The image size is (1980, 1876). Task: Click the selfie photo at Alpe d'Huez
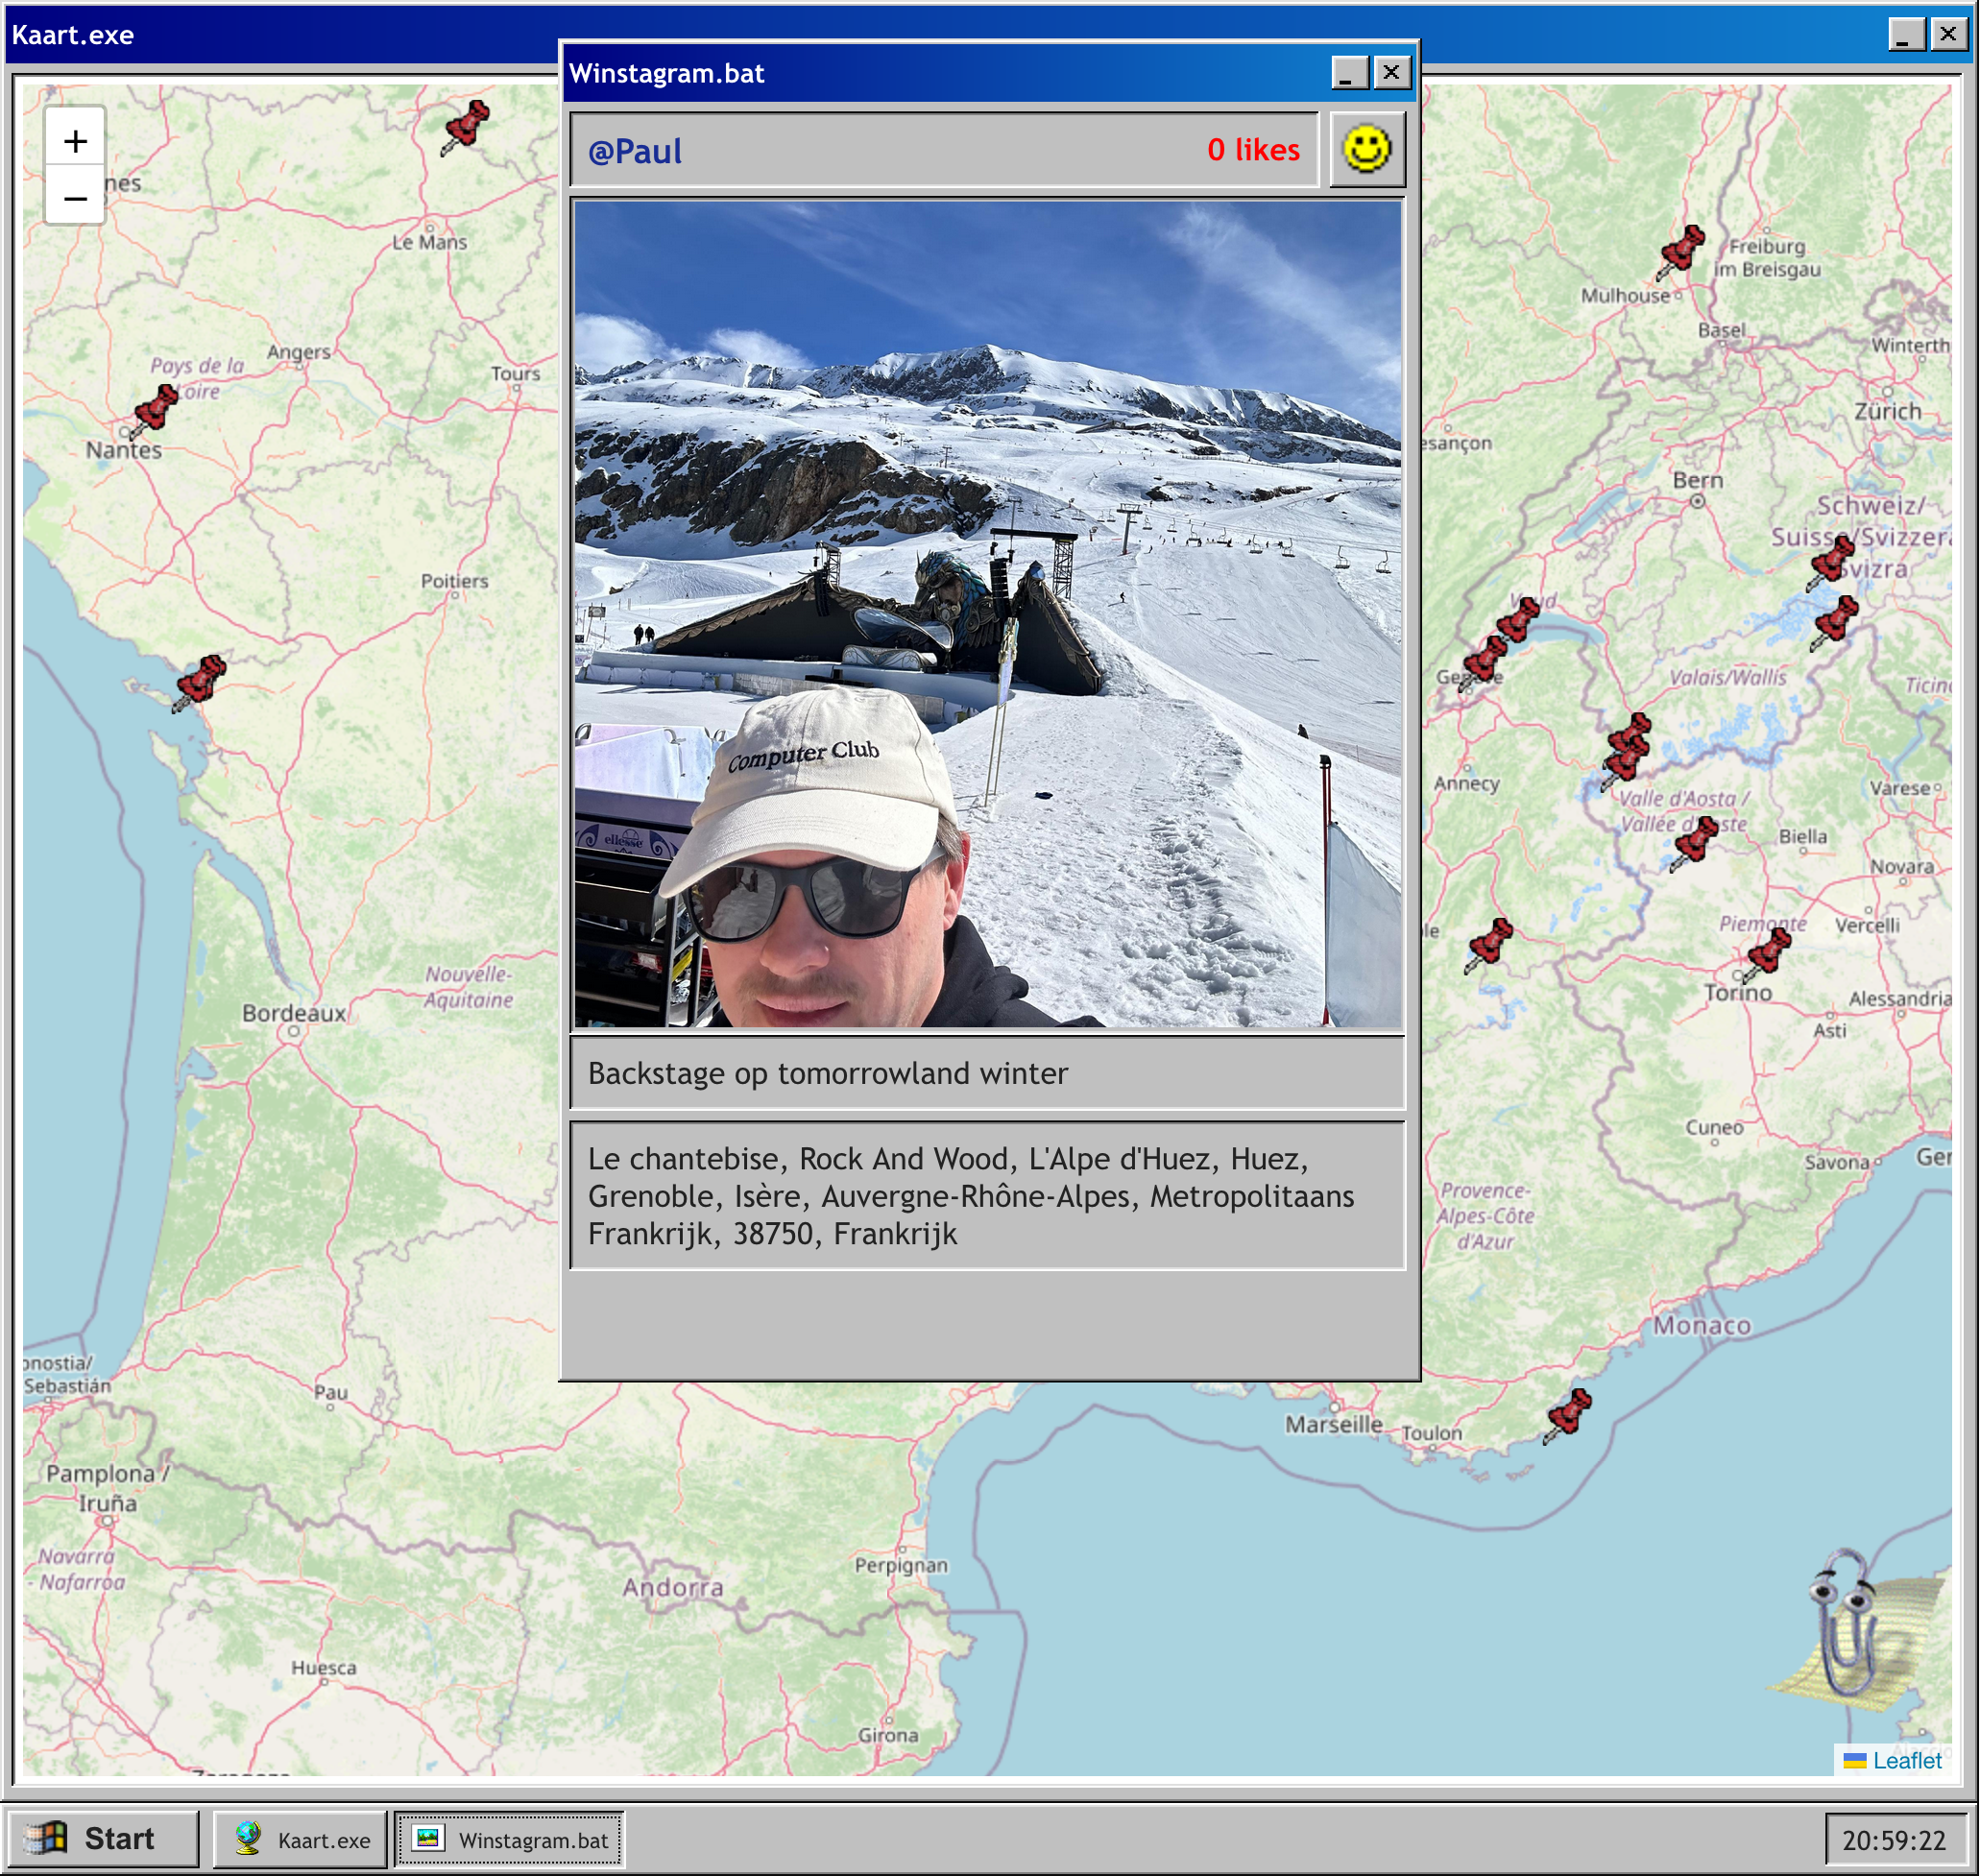pyautogui.click(x=987, y=614)
